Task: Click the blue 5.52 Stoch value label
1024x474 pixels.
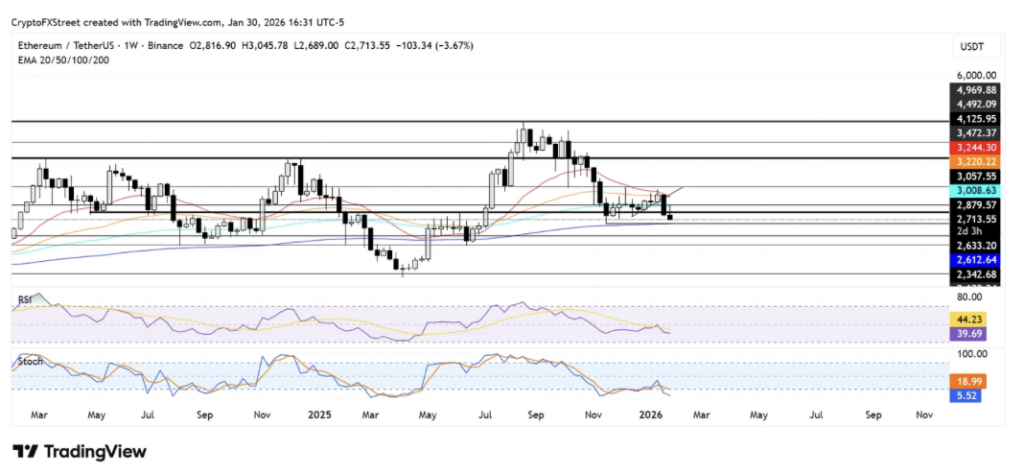Action: click(x=962, y=396)
